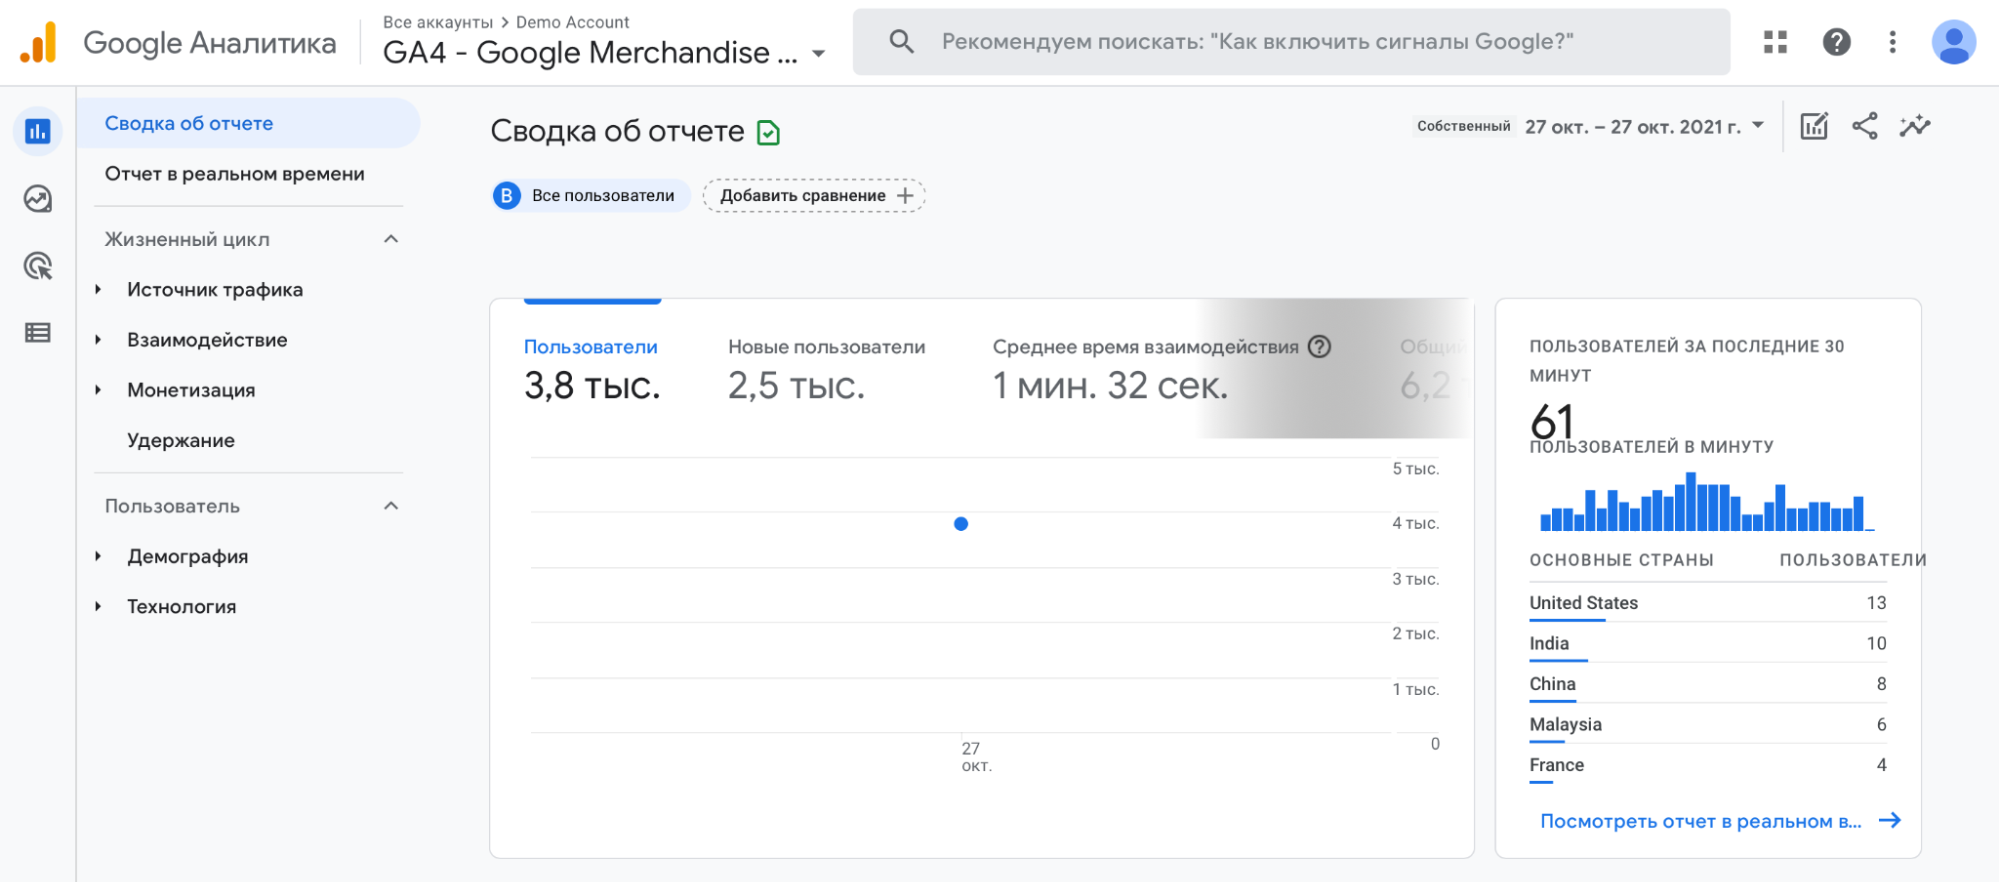Click the Собственный date label
Image resolution: width=1999 pixels, height=883 pixels.
click(x=1463, y=126)
